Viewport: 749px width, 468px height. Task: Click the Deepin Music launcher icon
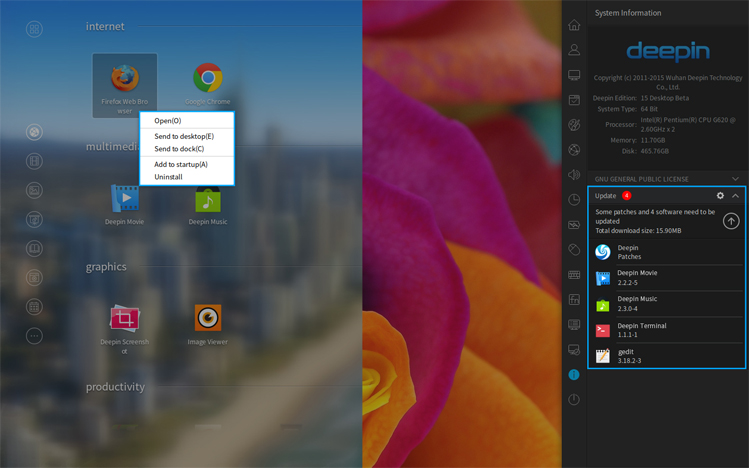208,200
